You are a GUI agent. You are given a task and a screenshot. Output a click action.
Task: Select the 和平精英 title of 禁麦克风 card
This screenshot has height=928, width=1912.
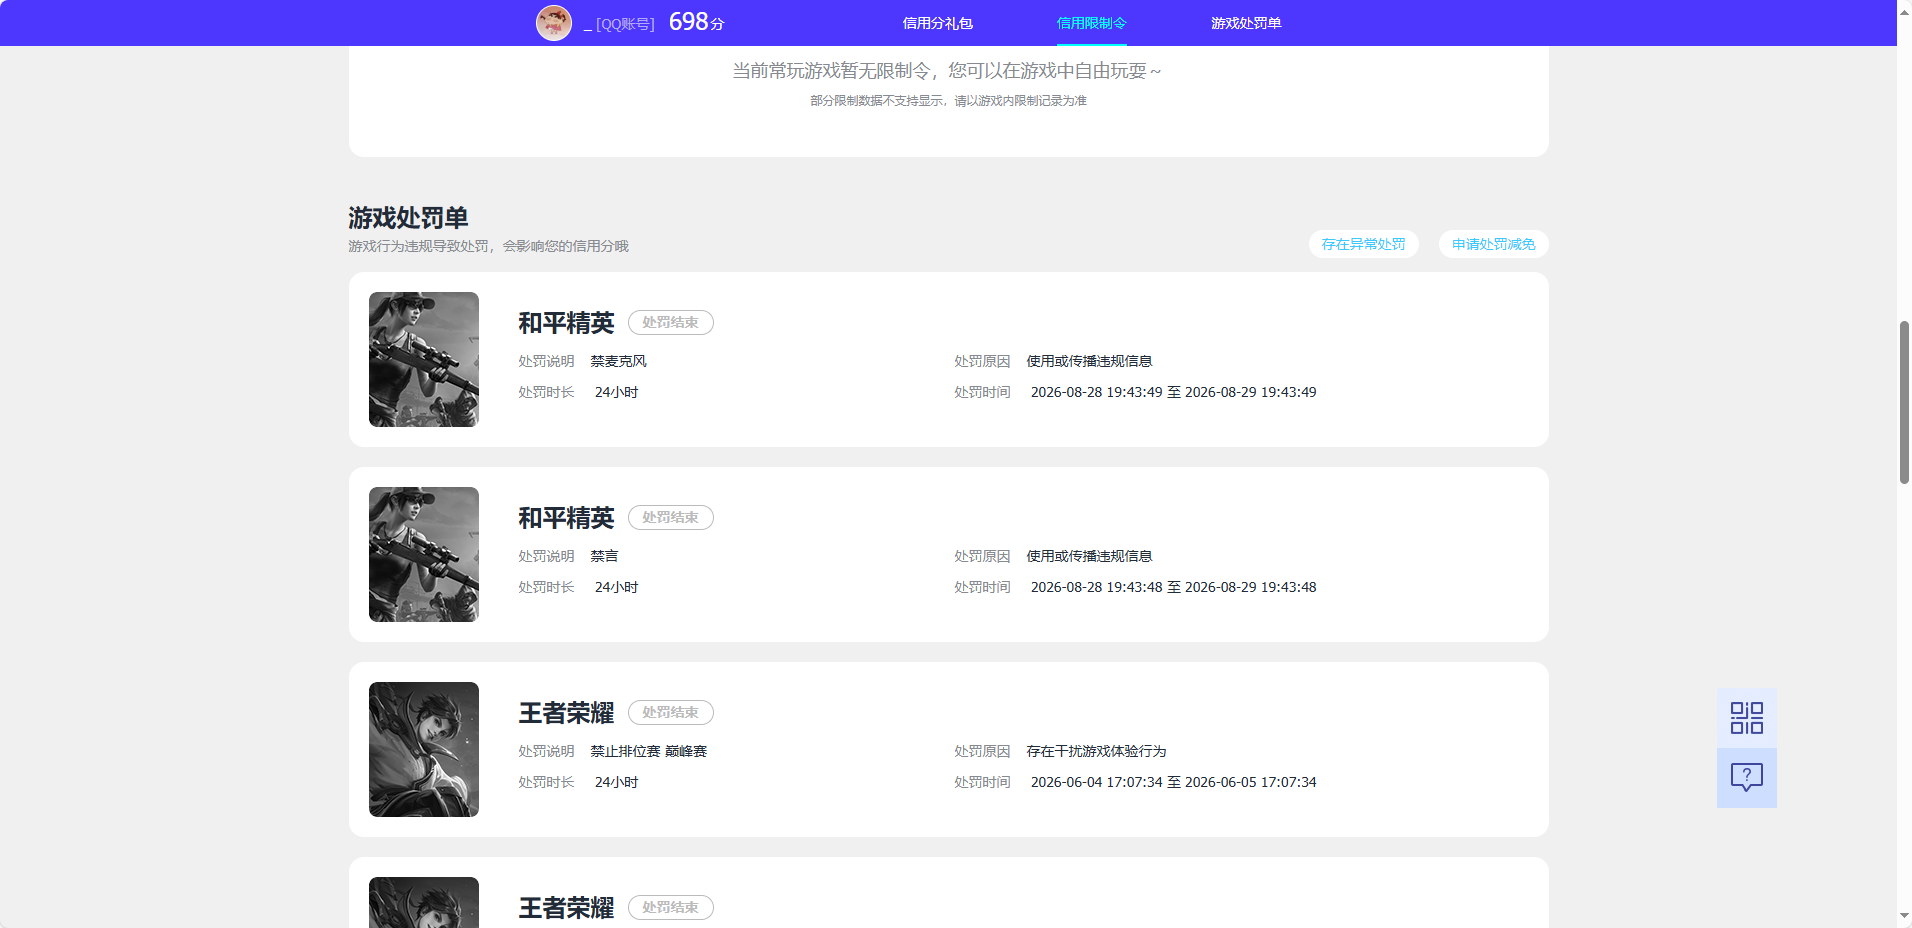click(x=566, y=323)
